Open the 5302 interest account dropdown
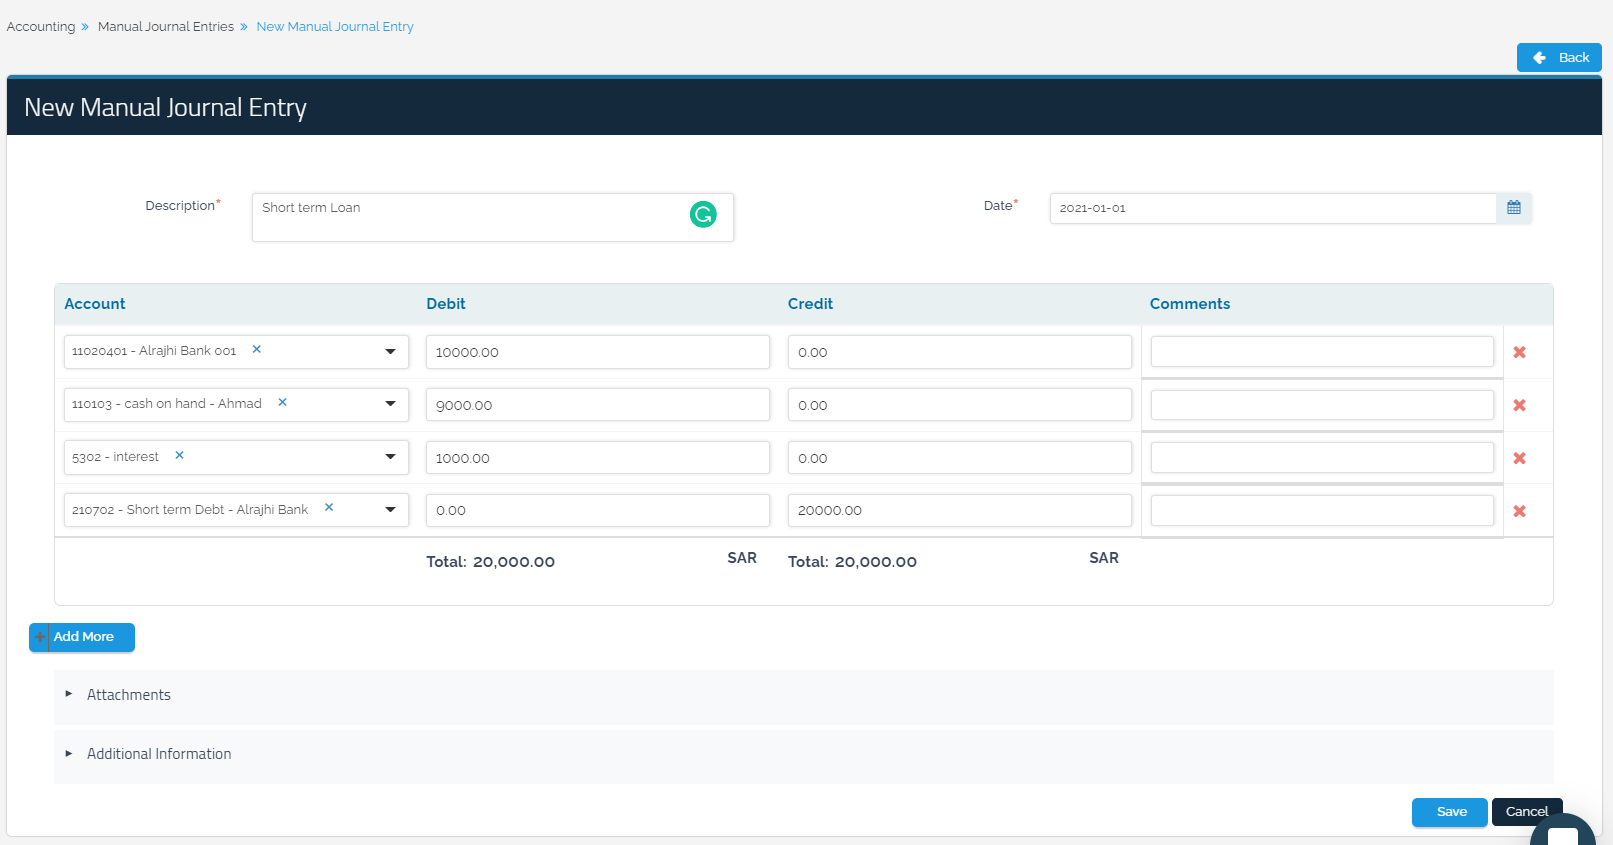The image size is (1613, 845). pyautogui.click(x=390, y=457)
